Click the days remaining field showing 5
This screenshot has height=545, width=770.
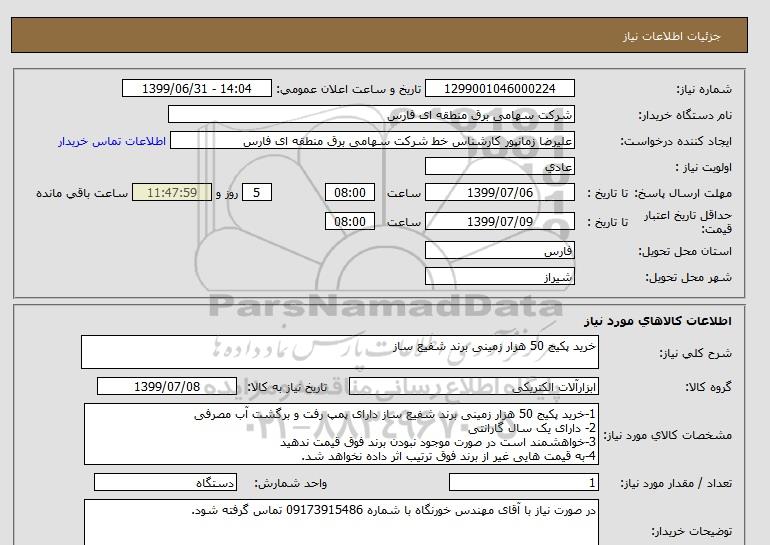pyautogui.click(x=257, y=193)
